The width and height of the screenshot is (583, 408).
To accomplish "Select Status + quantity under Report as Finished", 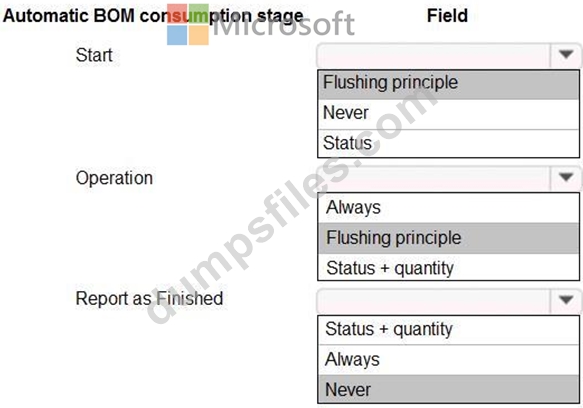I will coord(448,330).
